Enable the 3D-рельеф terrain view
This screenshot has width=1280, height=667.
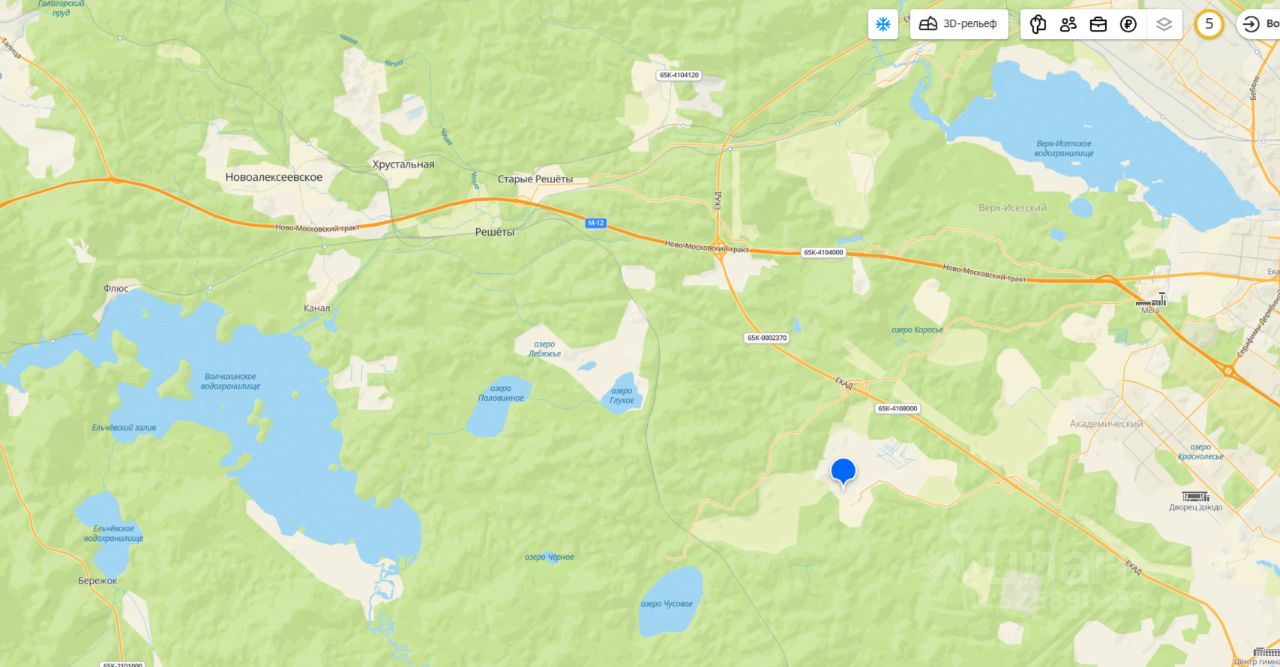[959, 24]
